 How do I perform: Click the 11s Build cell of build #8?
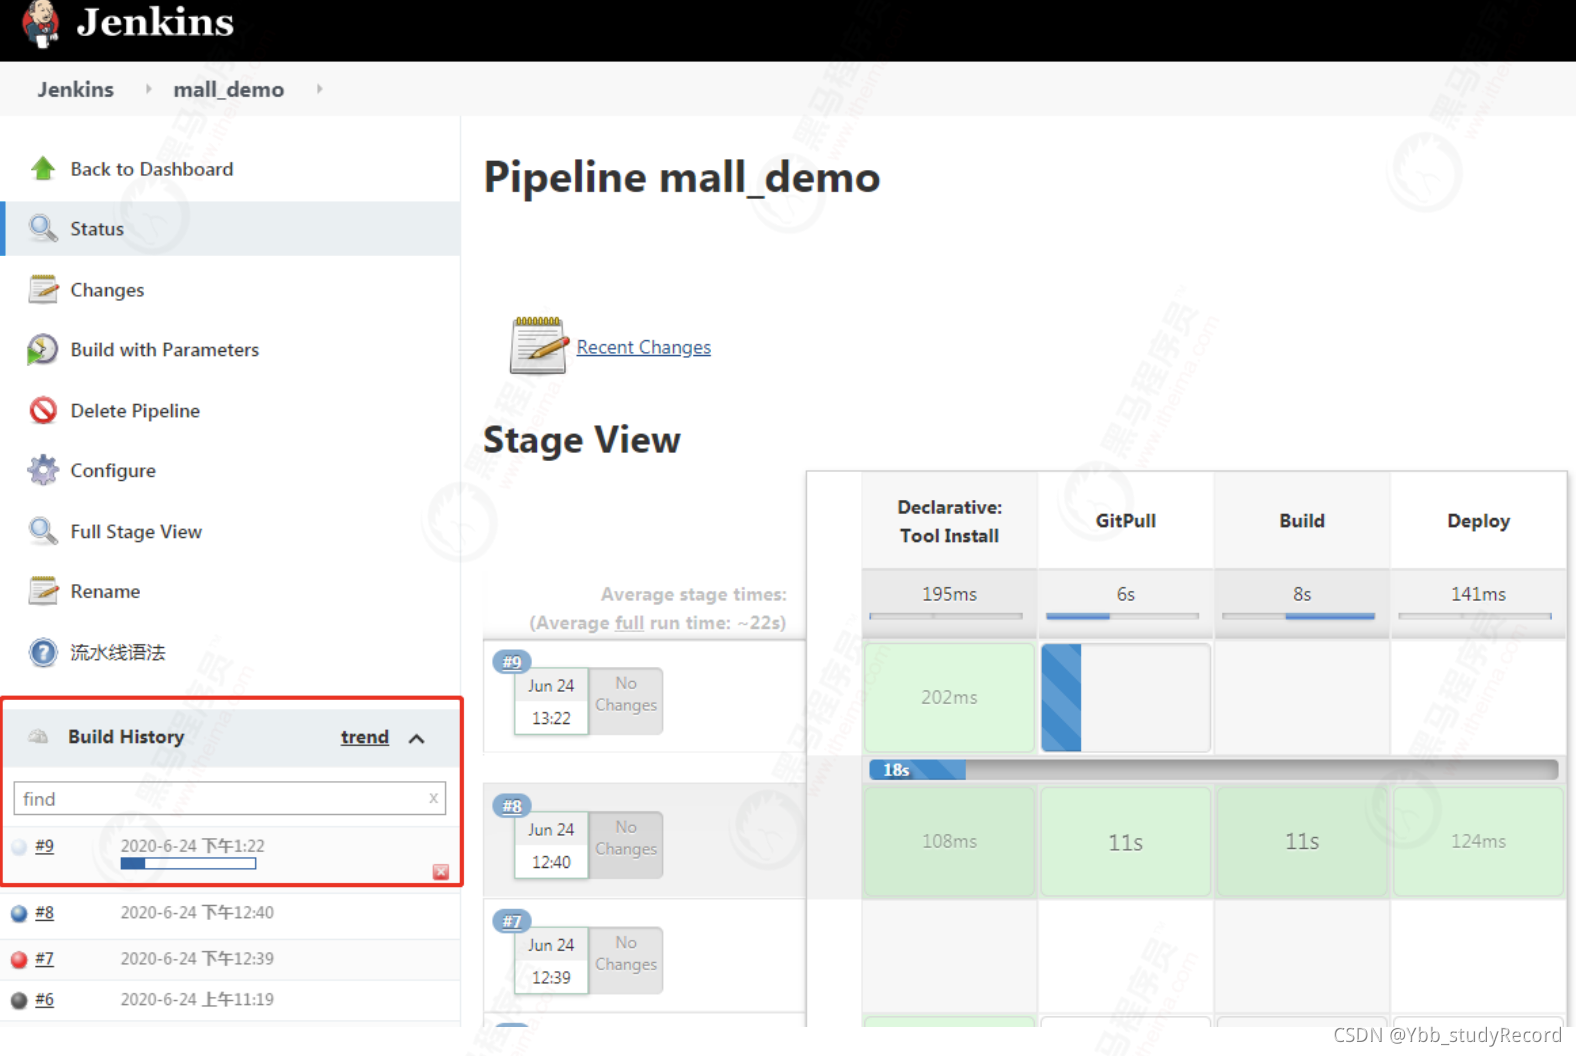coord(1301,841)
